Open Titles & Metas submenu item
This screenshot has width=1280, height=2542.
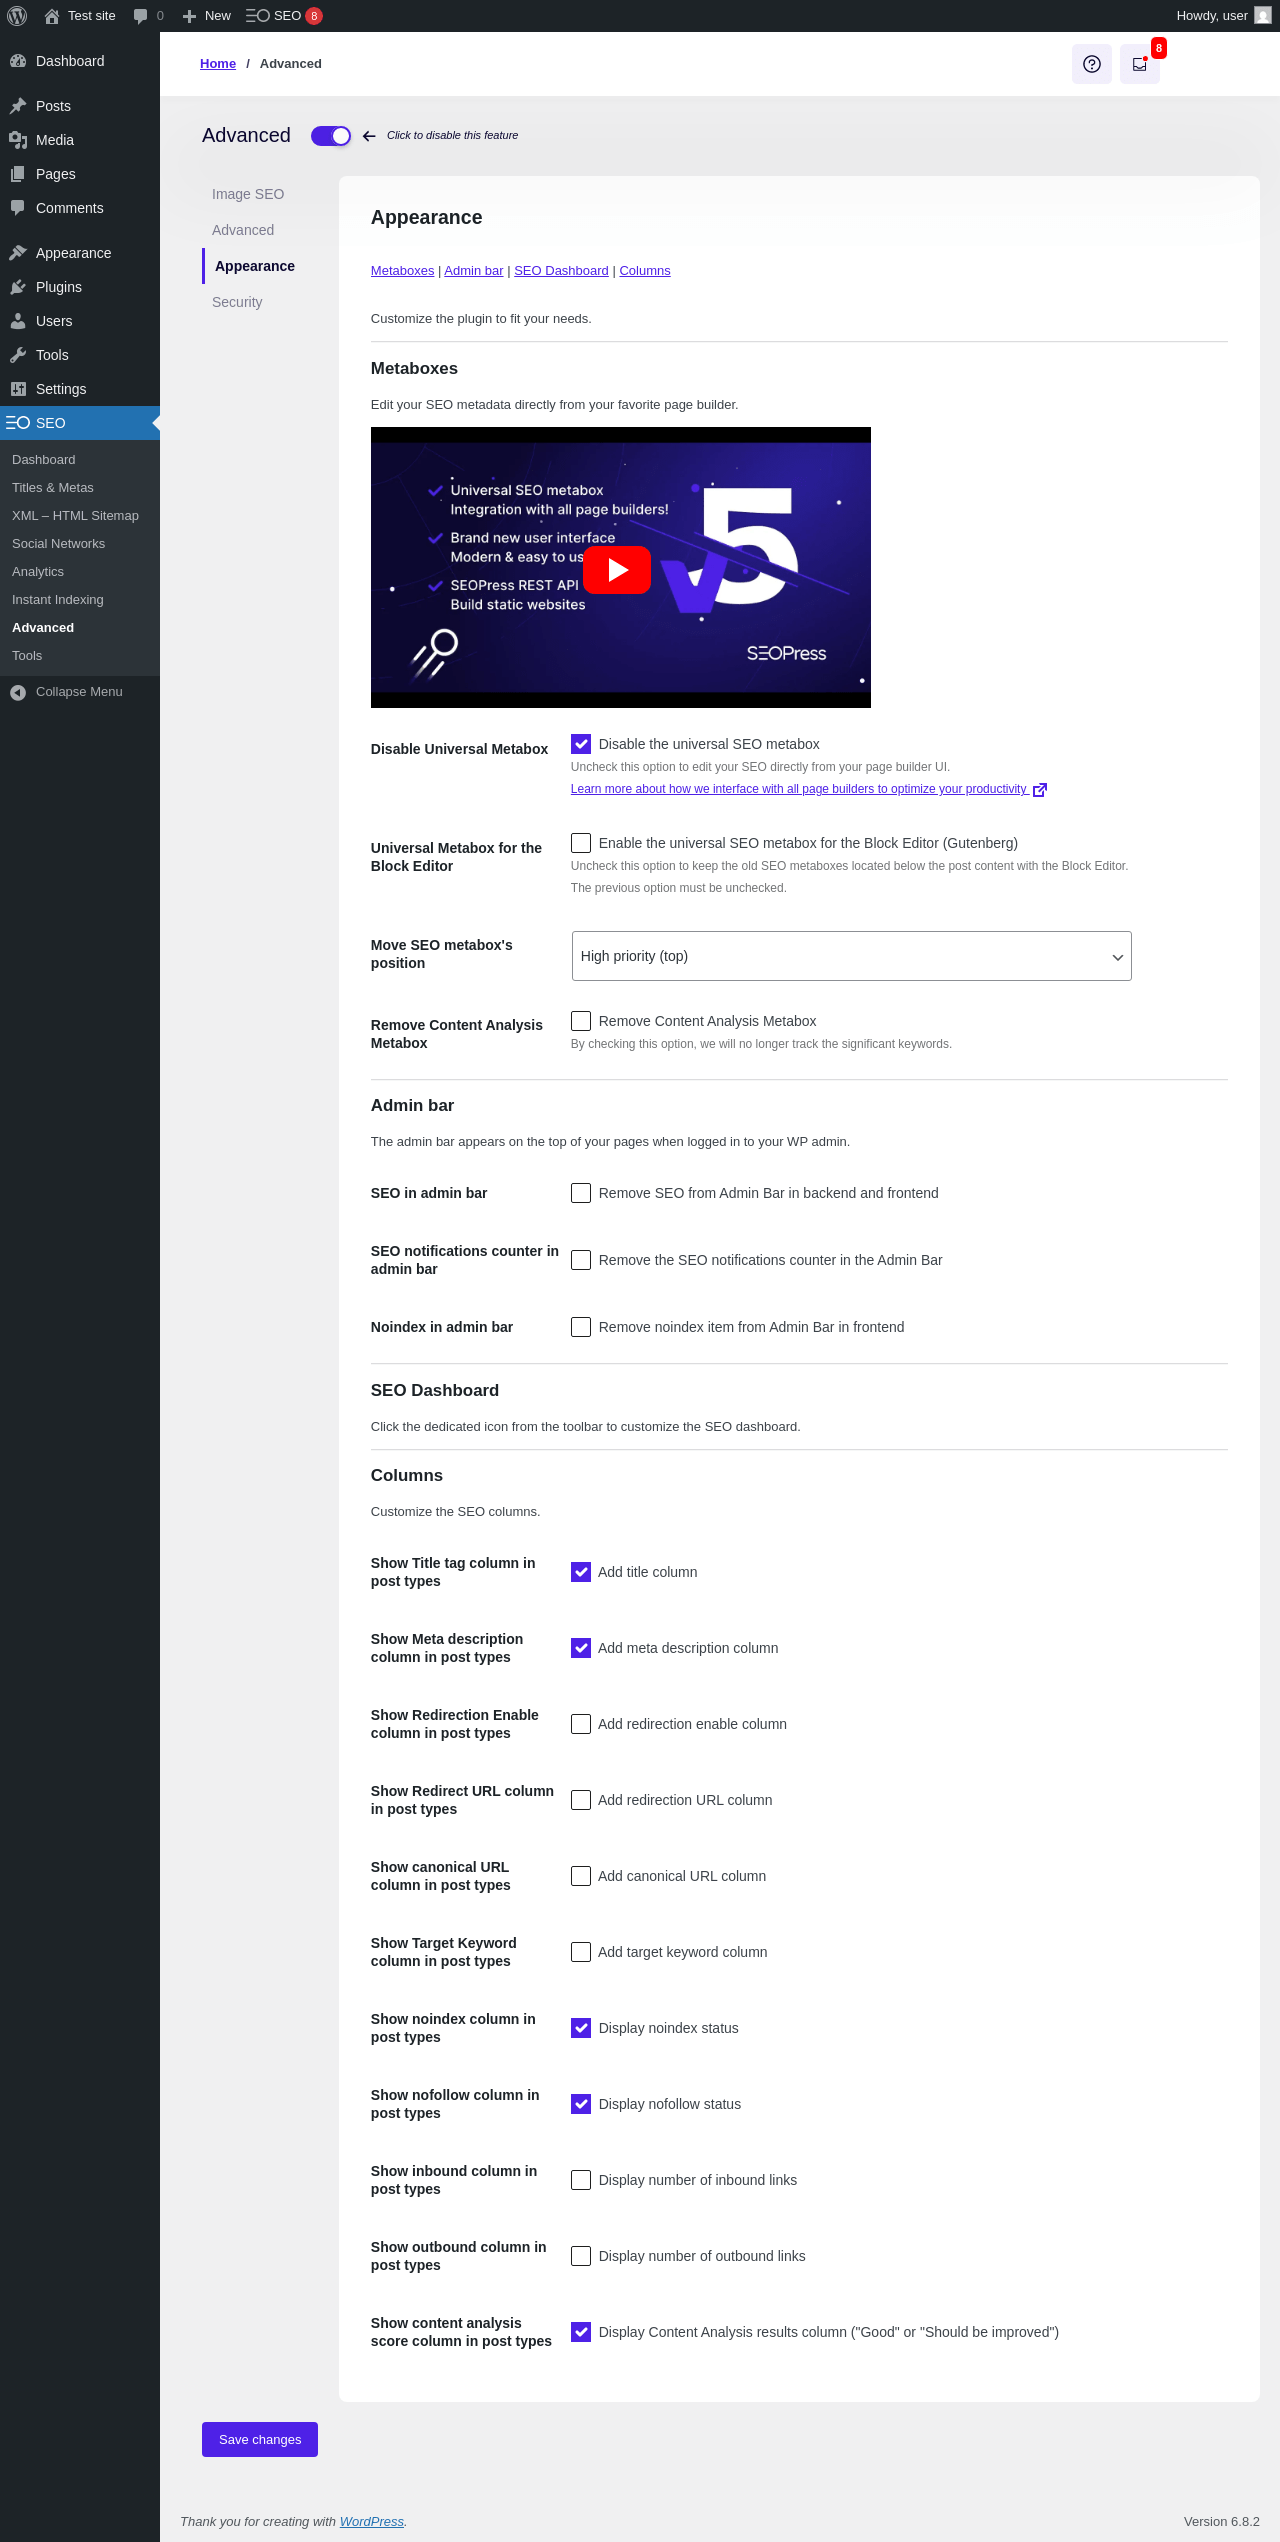click(53, 488)
